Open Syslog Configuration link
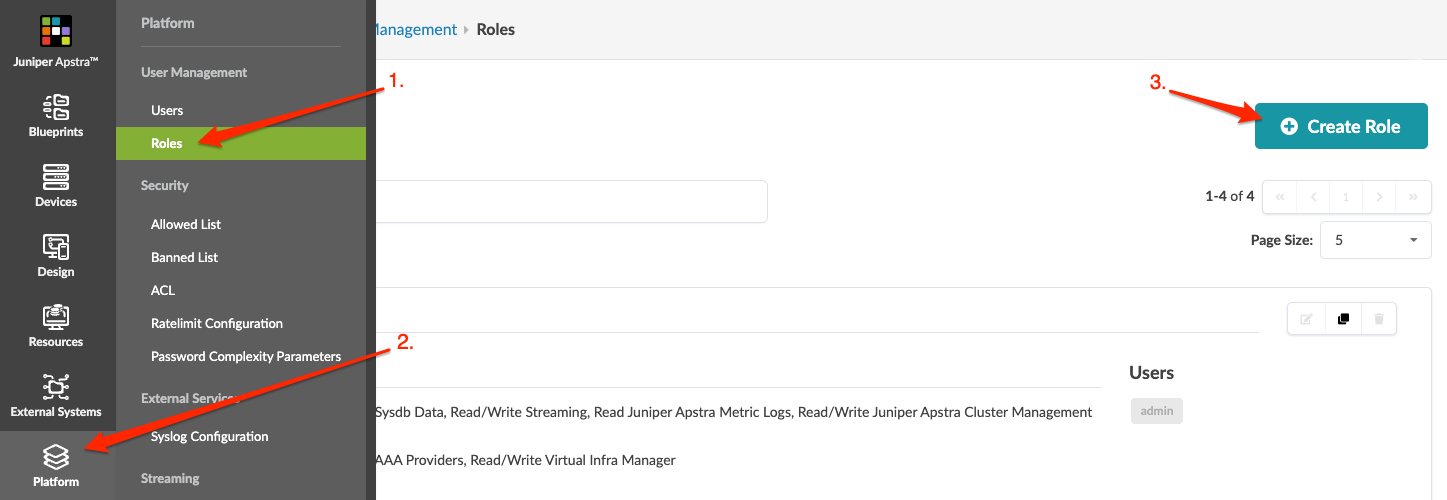 tap(210, 436)
